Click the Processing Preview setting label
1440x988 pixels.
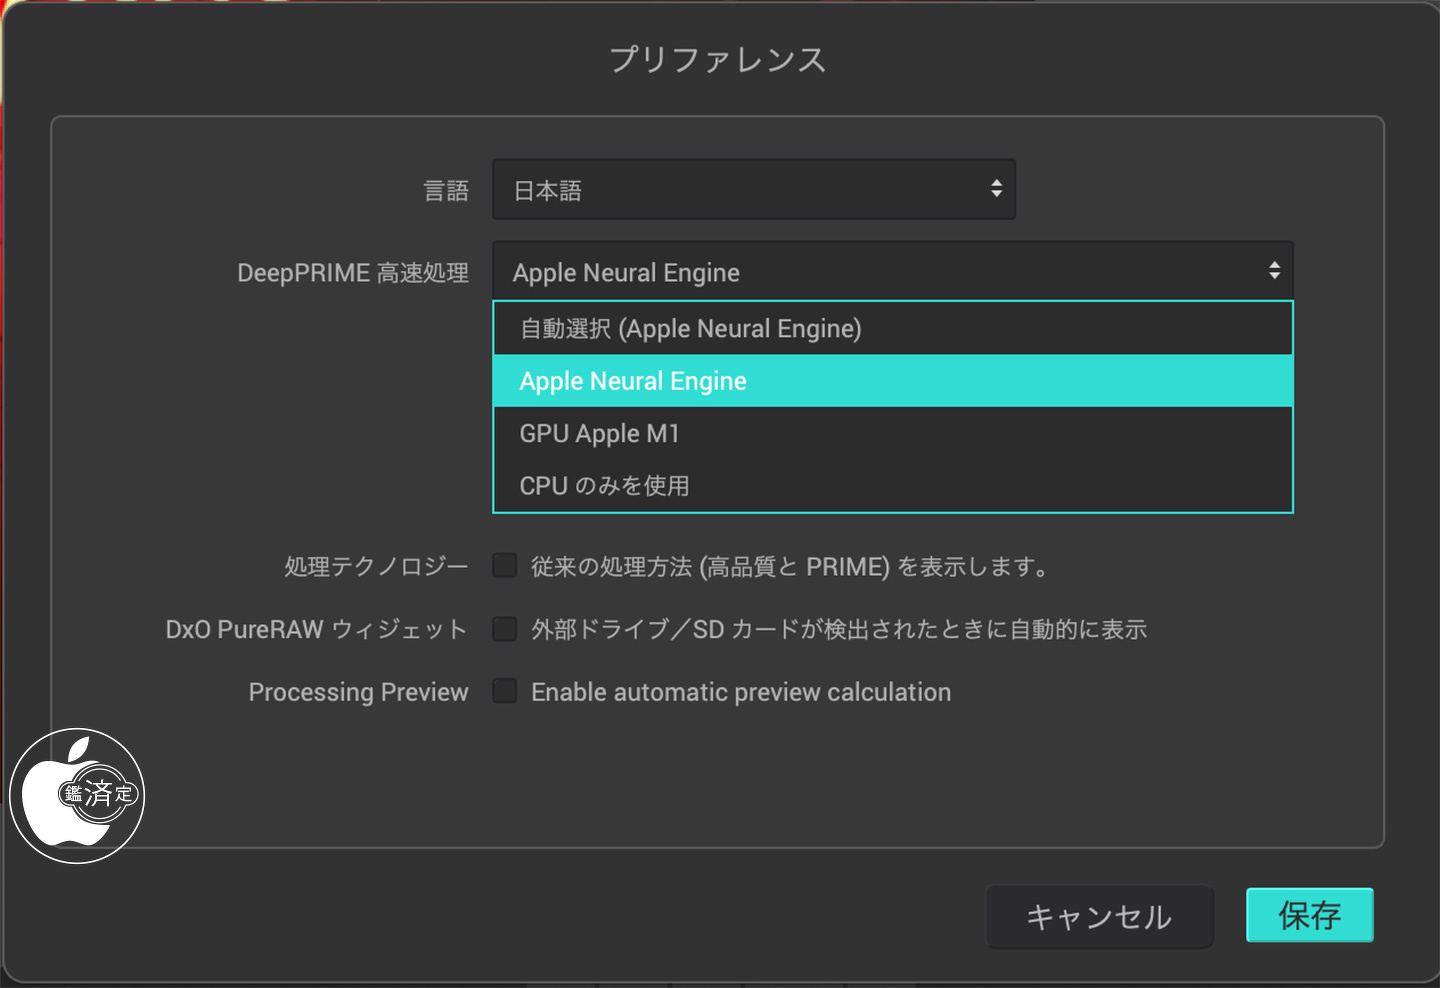[358, 692]
